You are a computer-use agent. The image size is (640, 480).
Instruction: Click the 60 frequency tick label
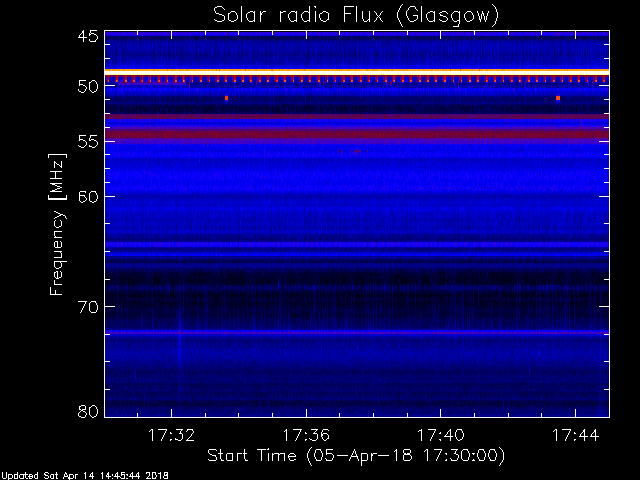[x=88, y=196]
